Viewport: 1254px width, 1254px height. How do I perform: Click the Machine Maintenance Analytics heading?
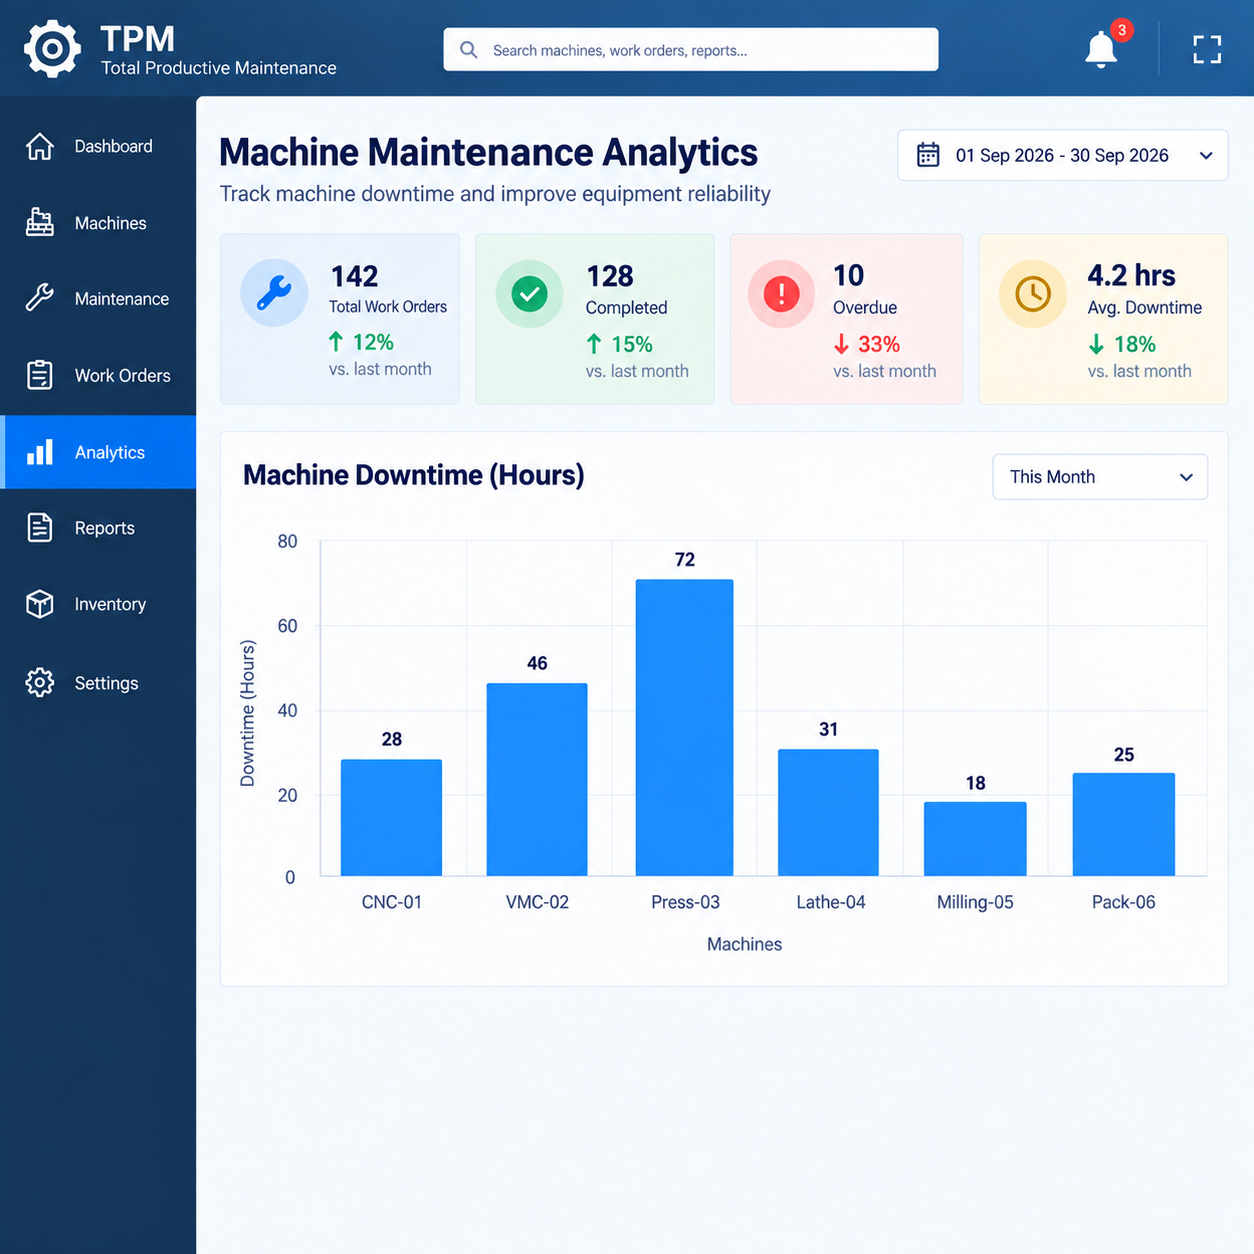(488, 153)
